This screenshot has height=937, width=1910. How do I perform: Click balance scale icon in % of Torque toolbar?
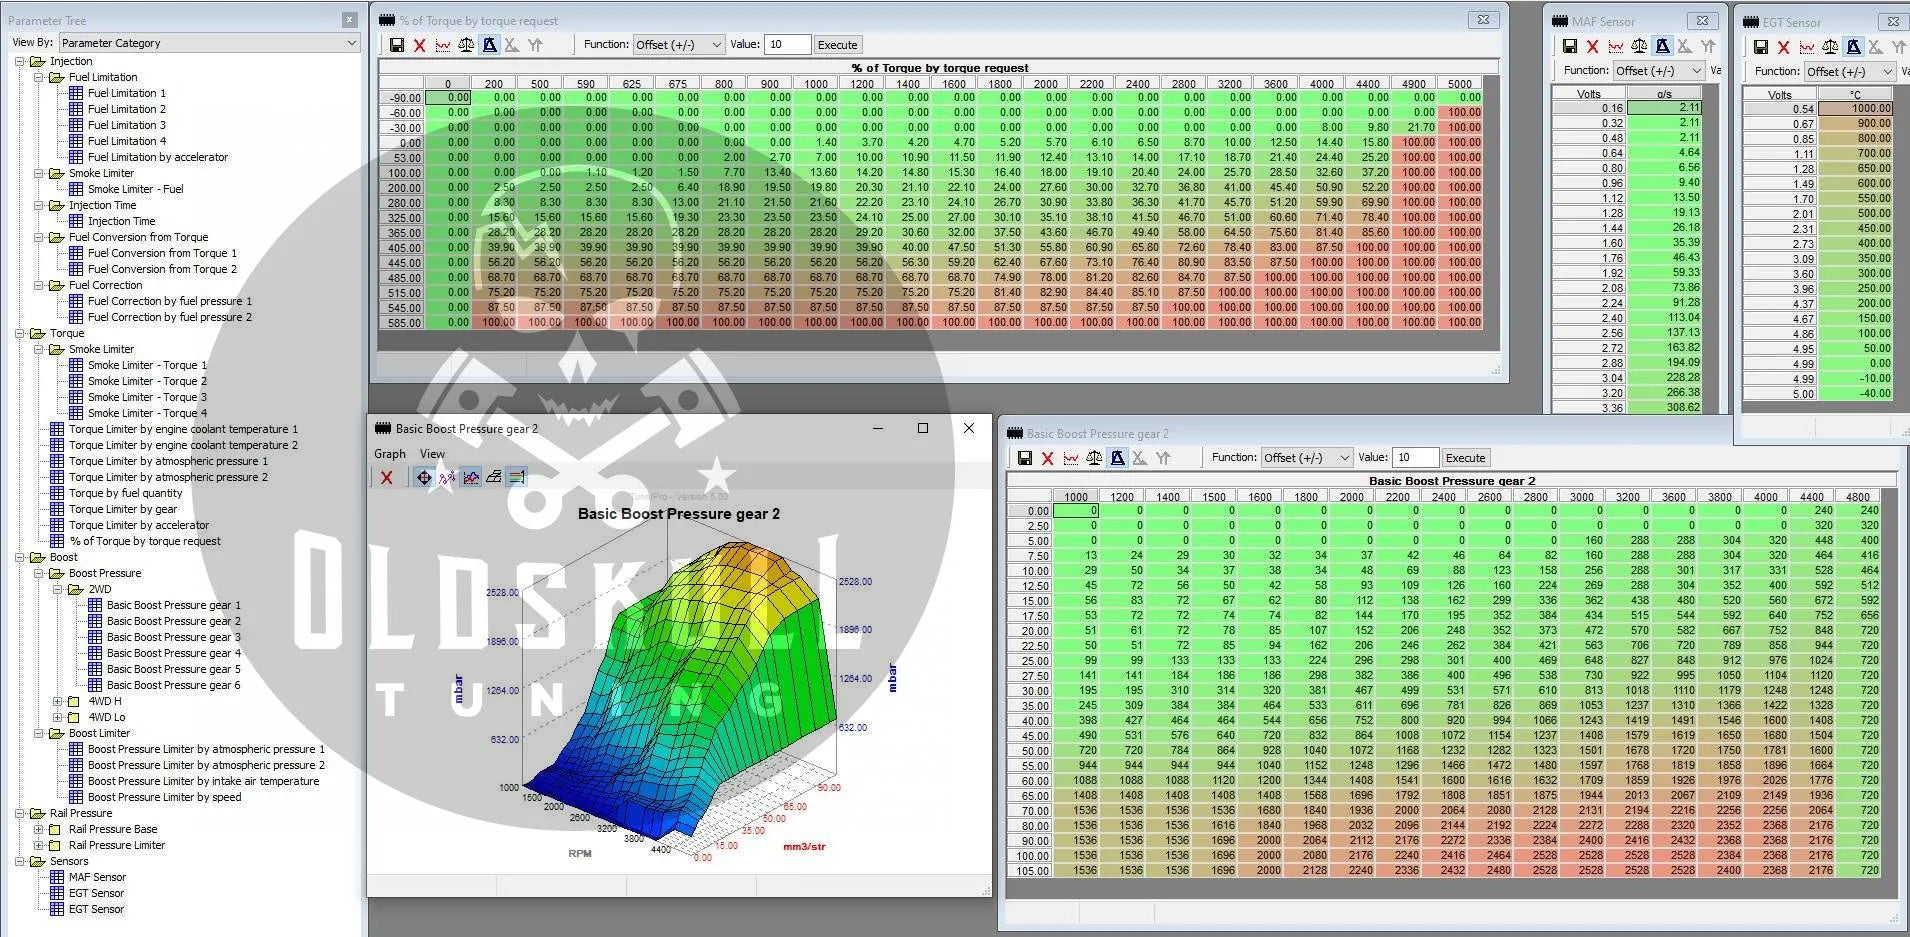coord(466,45)
